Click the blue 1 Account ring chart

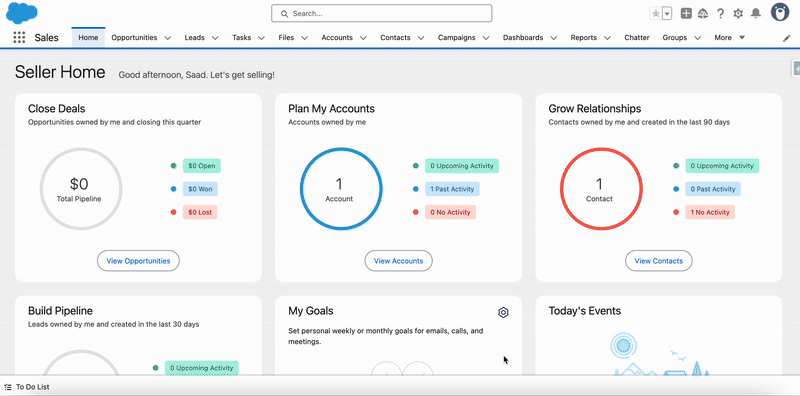point(341,189)
